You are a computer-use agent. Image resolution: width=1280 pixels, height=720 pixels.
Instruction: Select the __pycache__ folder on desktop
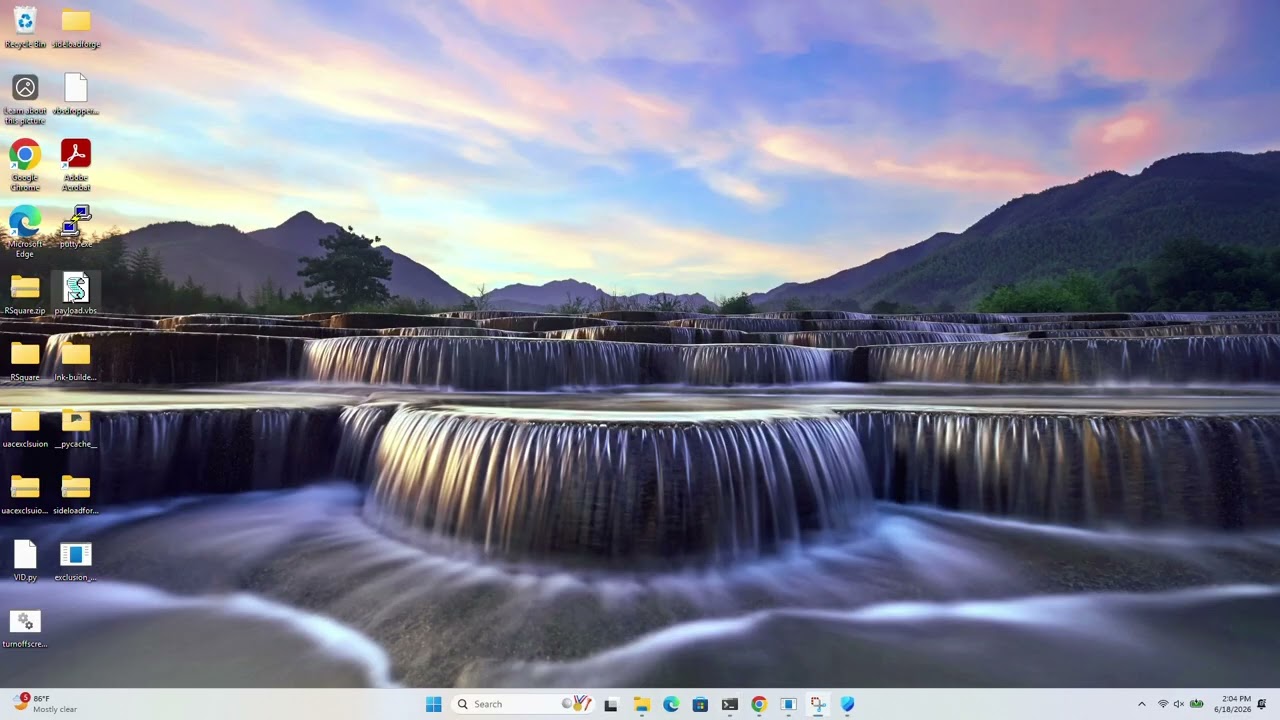coord(76,427)
